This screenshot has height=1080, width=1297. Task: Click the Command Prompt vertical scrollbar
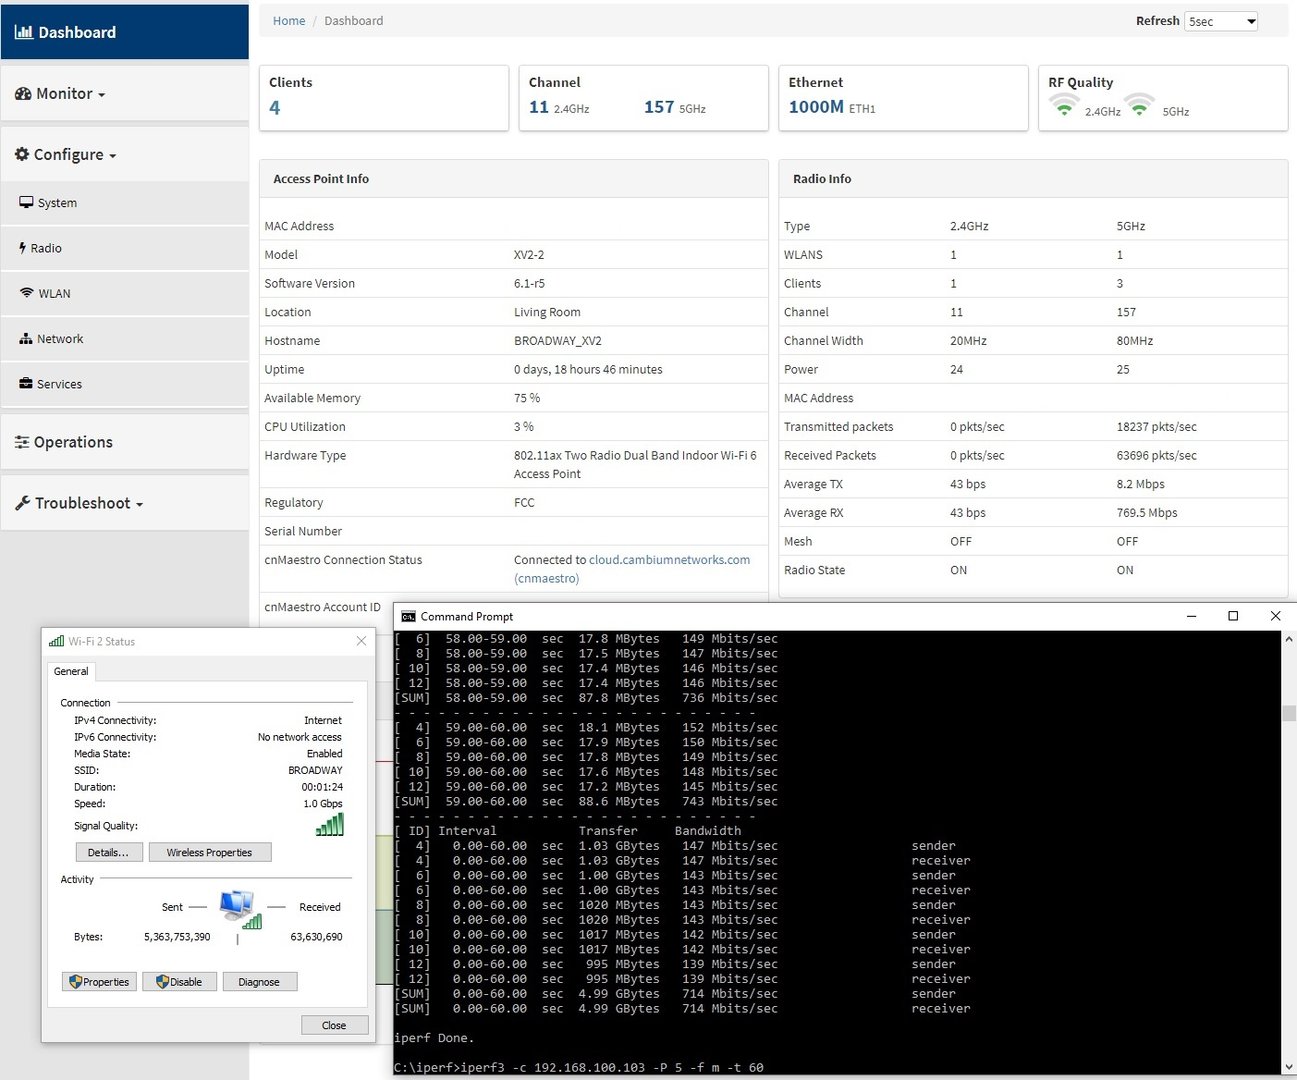pos(1288,714)
